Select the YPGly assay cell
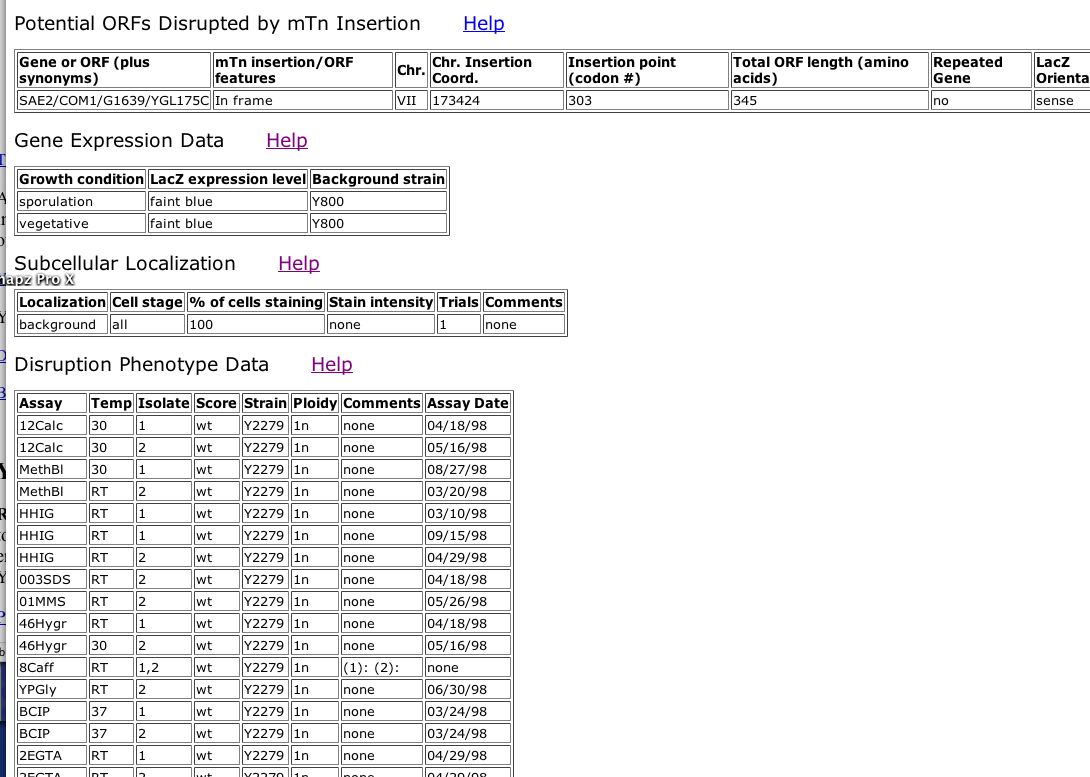Viewport: 1090px width, 777px height. (x=52, y=689)
